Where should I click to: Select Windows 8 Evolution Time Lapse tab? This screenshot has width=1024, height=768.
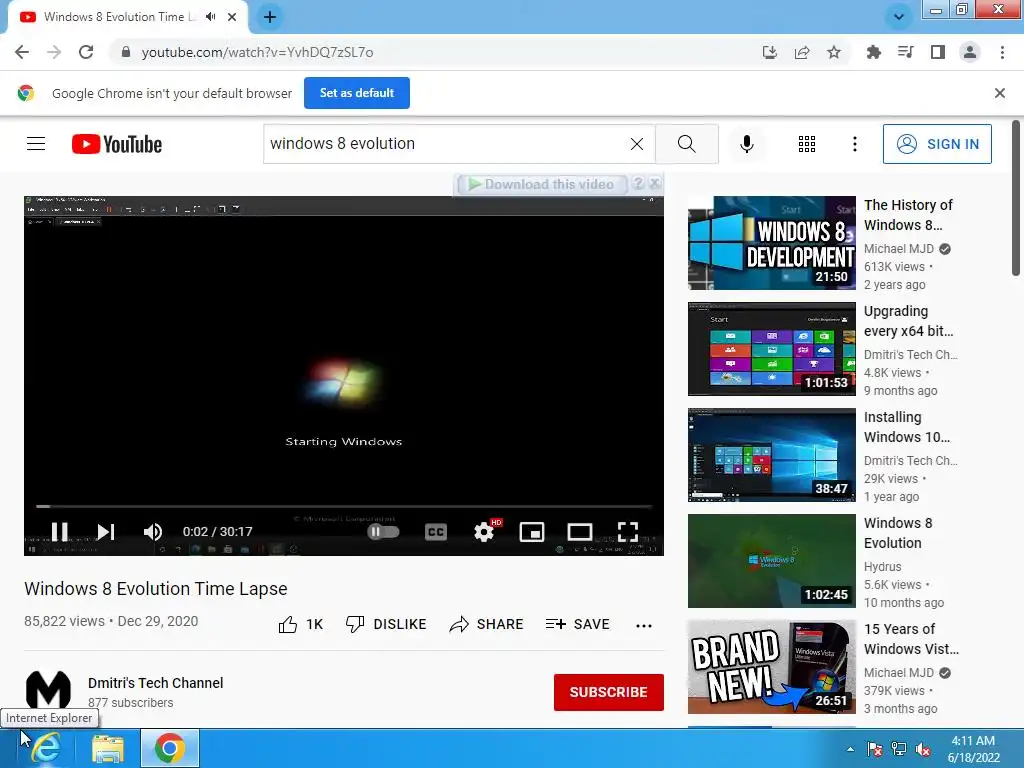(x=120, y=17)
